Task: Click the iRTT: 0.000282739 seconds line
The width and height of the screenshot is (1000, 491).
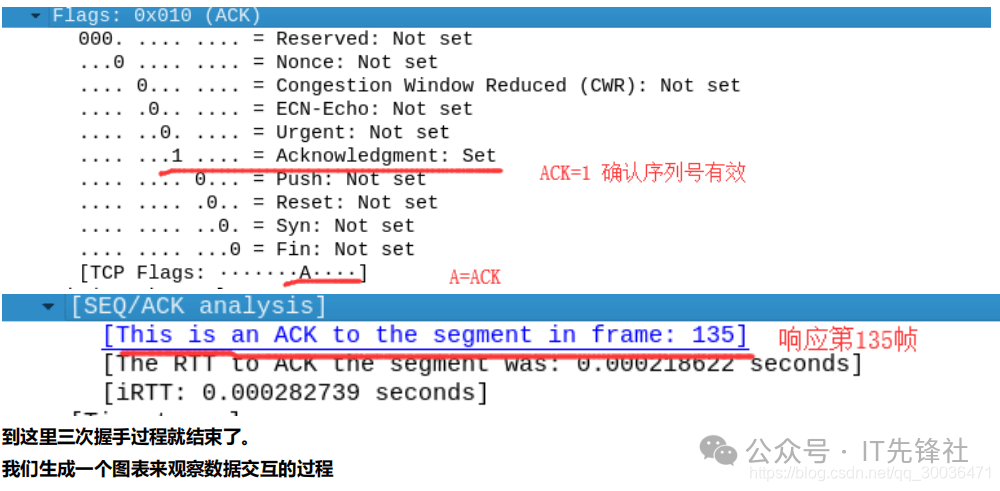Action: tap(295, 393)
